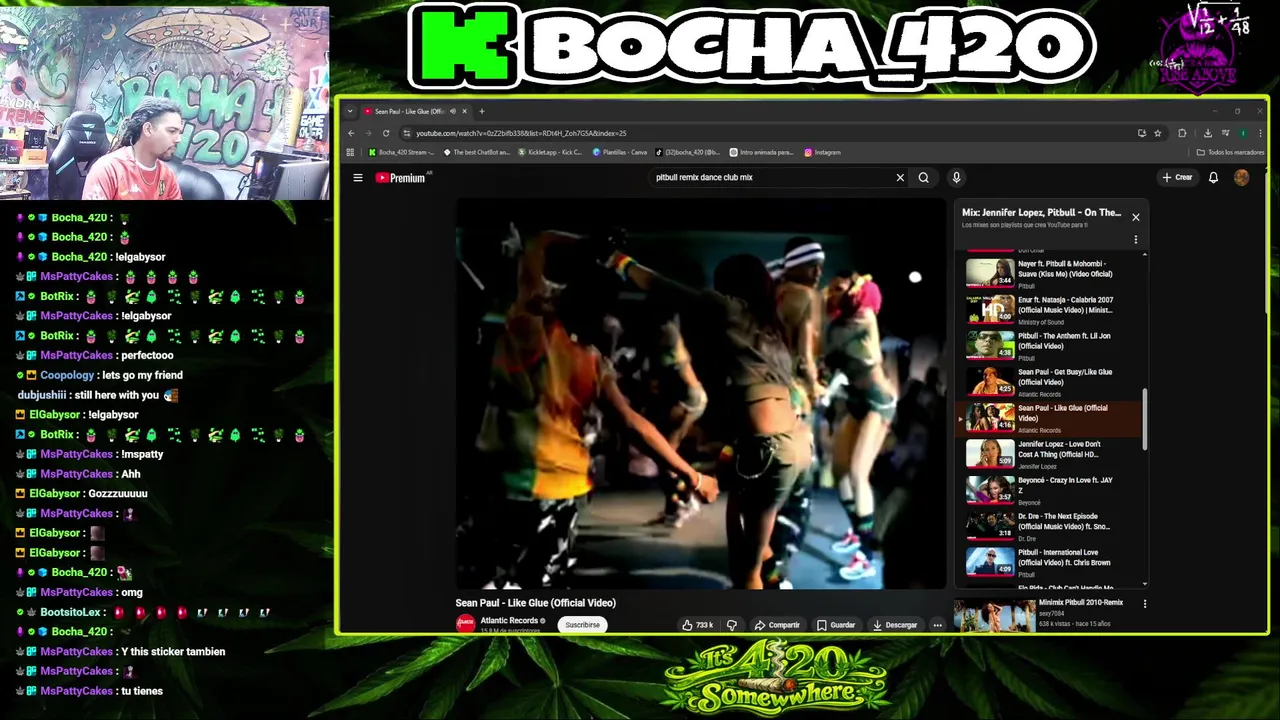1280x720 pixels.
Task: Open the browser extensions puzzle icon
Action: tap(1182, 133)
